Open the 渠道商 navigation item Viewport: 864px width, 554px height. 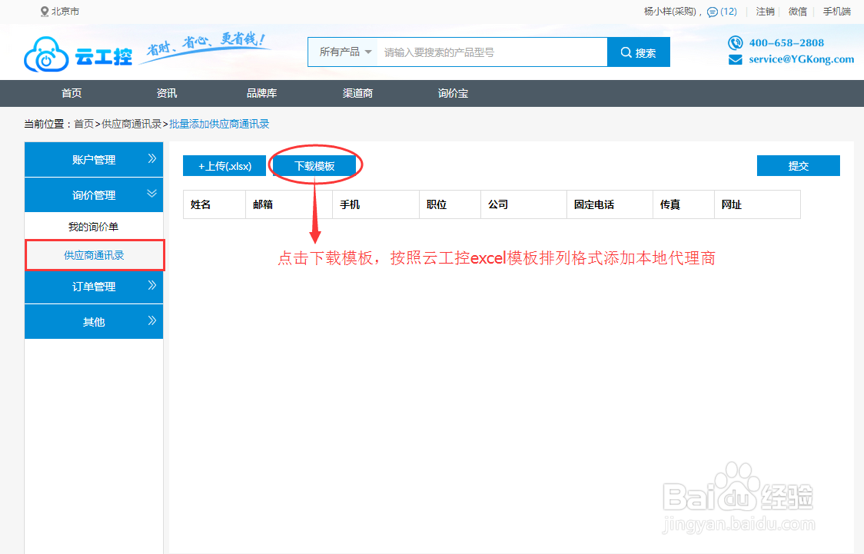358,93
